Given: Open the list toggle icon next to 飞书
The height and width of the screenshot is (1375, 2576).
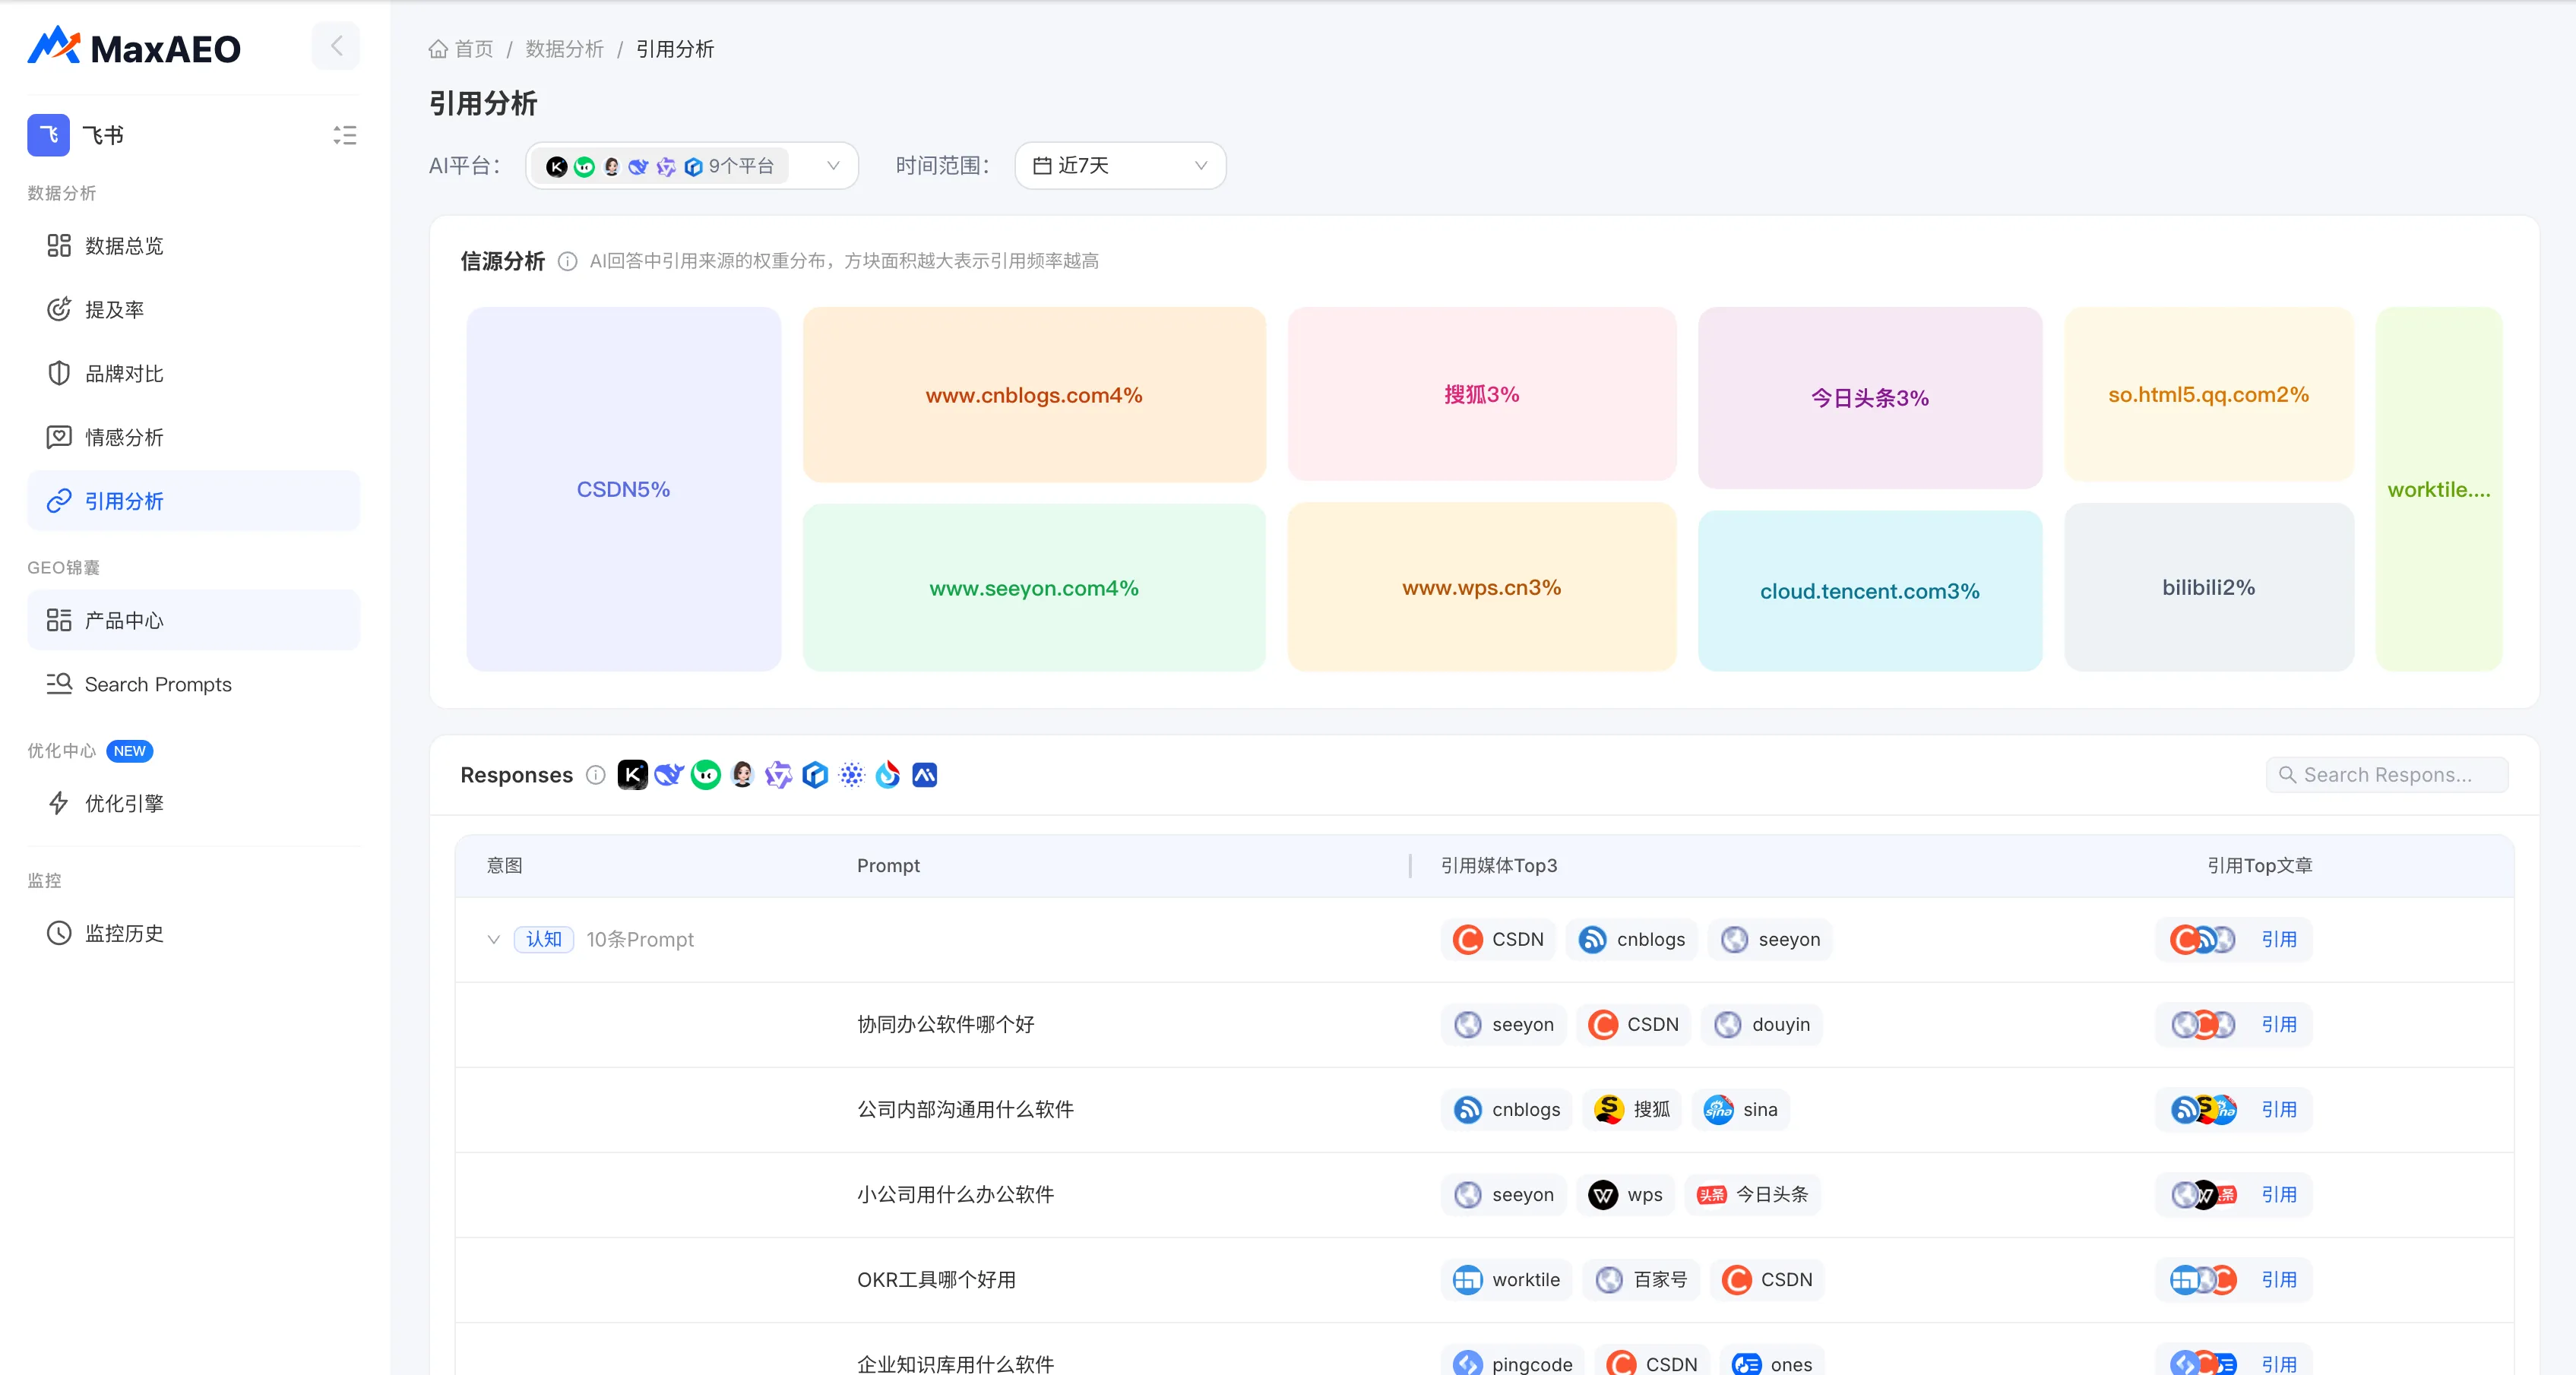Looking at the screenshot, I should pos(345,135).
